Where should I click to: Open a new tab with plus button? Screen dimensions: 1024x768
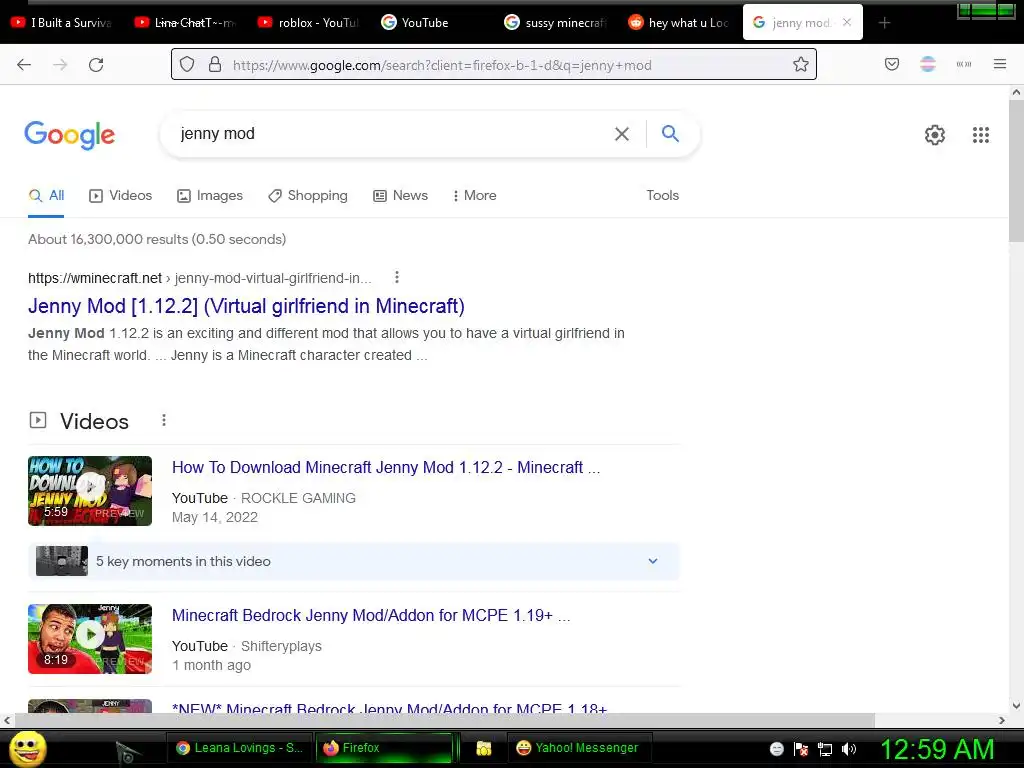coord(884,23)
